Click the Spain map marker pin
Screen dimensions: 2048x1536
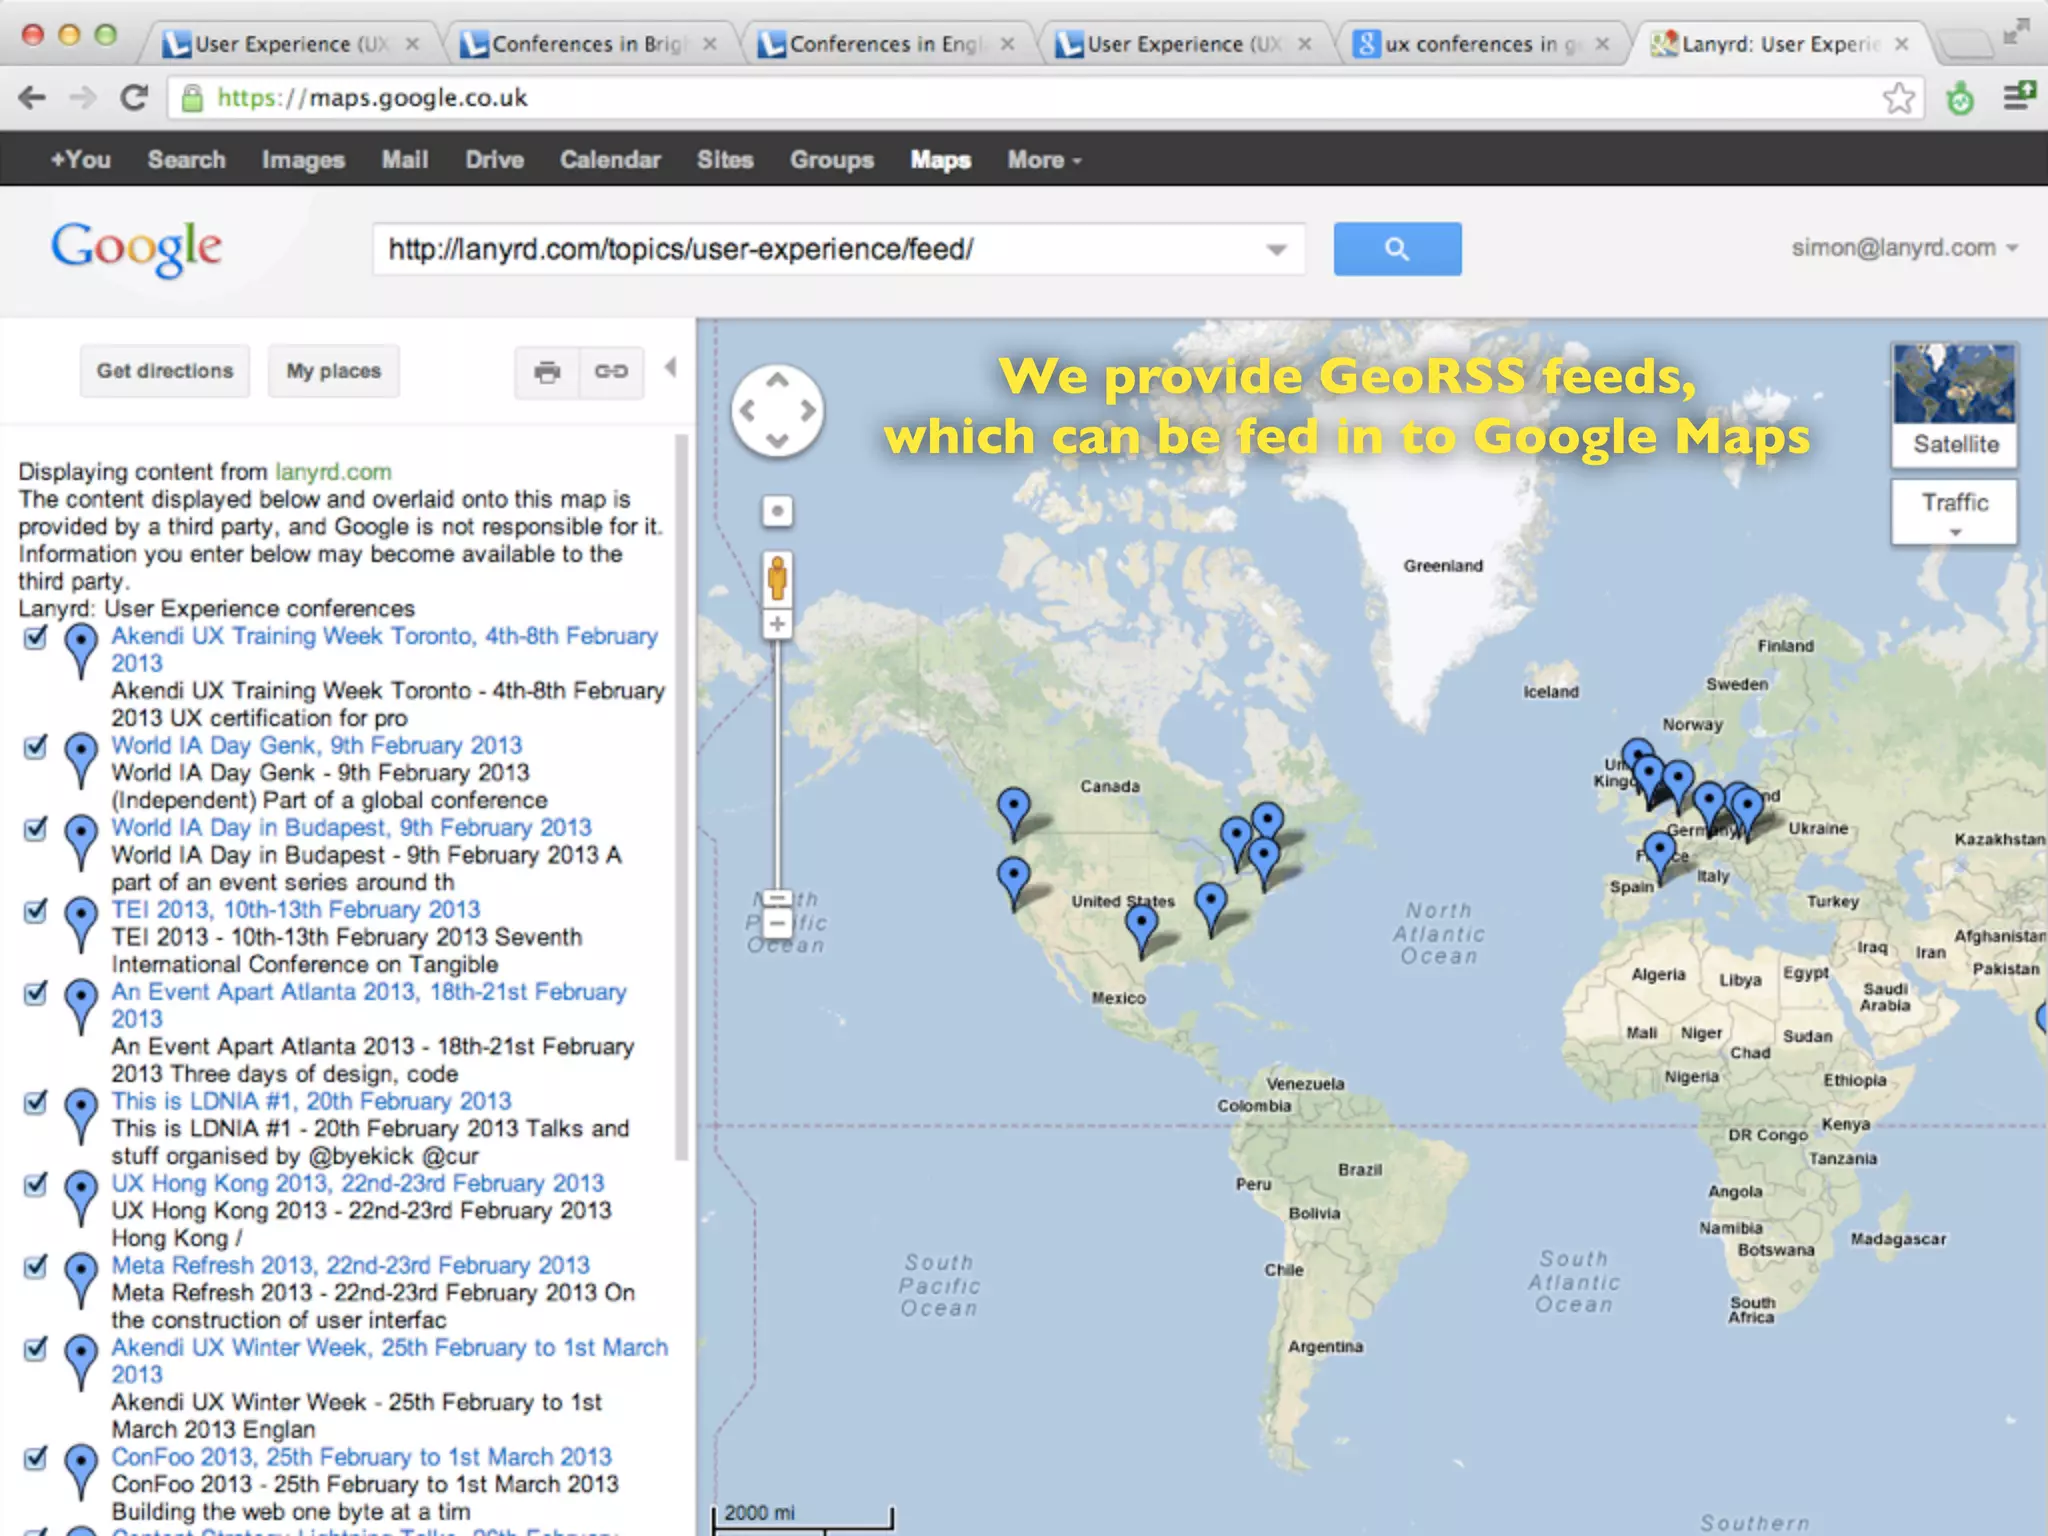click(1660, 858)
